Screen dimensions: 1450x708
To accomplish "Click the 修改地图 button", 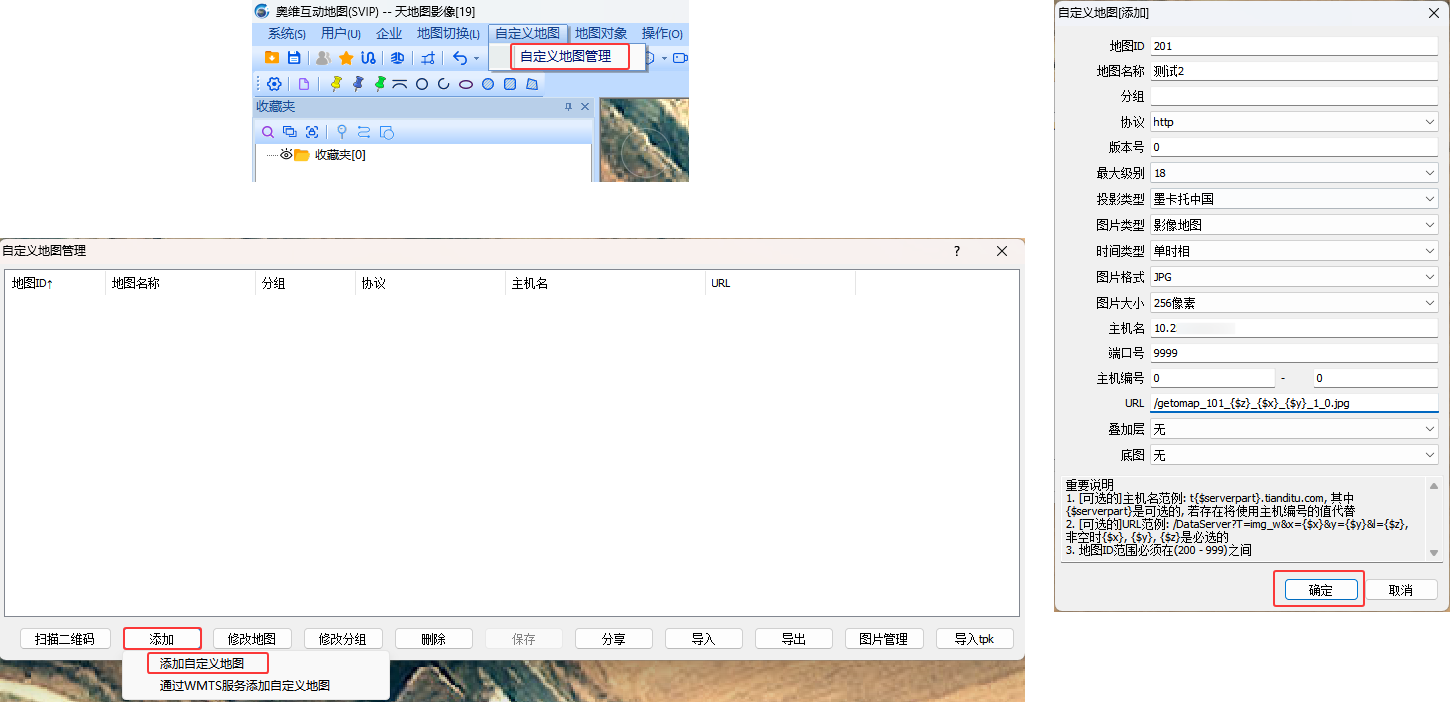I will pos(252,639).
